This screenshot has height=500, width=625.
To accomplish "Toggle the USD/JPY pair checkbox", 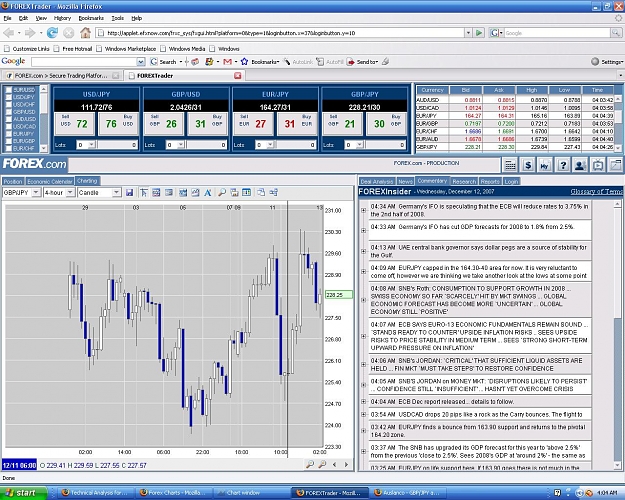I will click(9, 97).
